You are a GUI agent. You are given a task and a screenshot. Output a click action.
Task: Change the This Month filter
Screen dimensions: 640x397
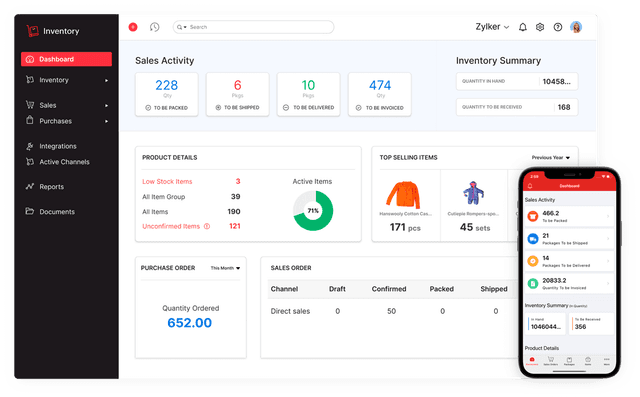click(x=225, y=268)
